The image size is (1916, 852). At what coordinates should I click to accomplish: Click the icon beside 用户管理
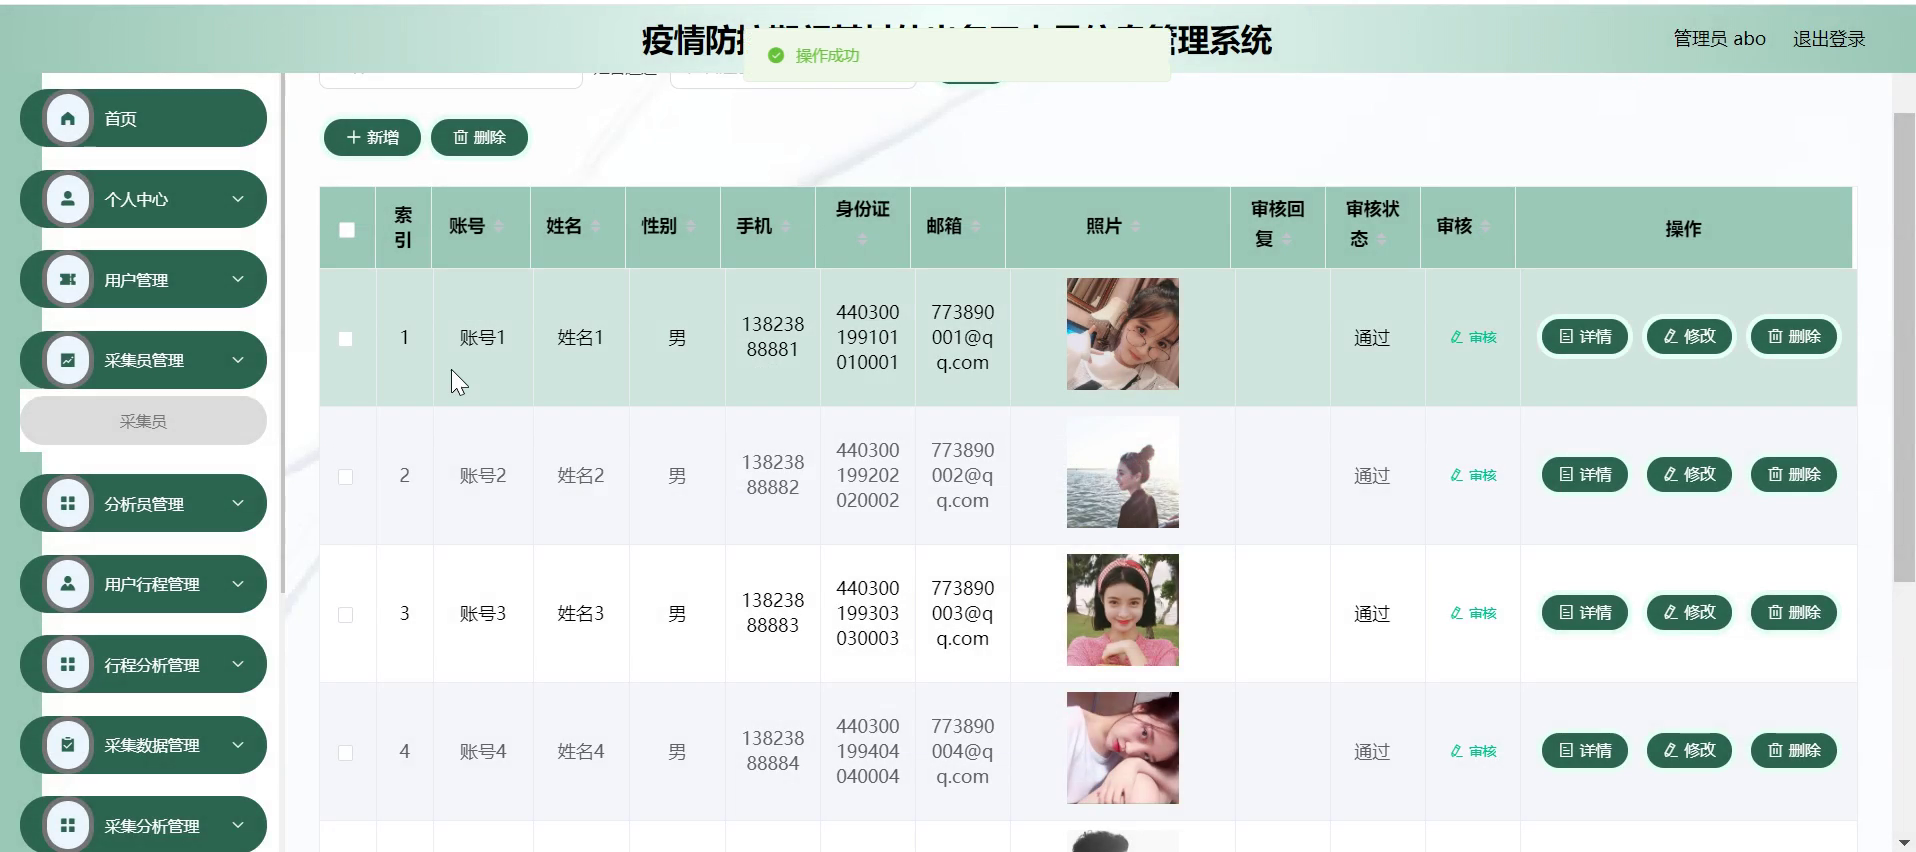coord(68,280)
